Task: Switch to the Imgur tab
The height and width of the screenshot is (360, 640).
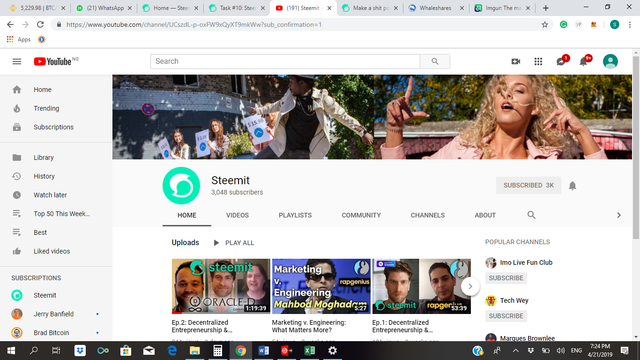Action: [502, 8]
